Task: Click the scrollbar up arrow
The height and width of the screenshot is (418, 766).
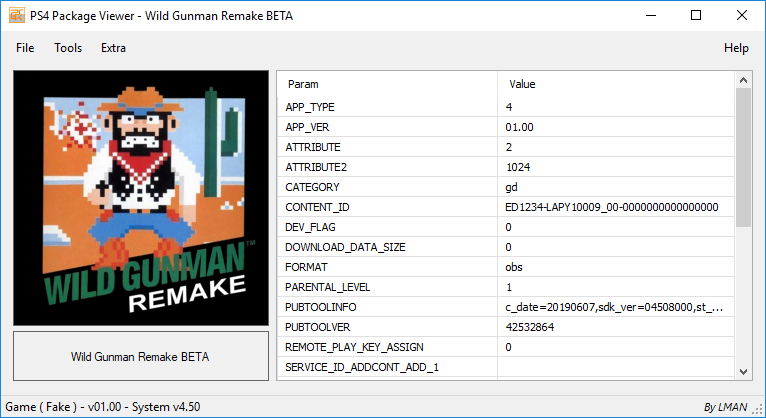Action: (x=743, y=80)
